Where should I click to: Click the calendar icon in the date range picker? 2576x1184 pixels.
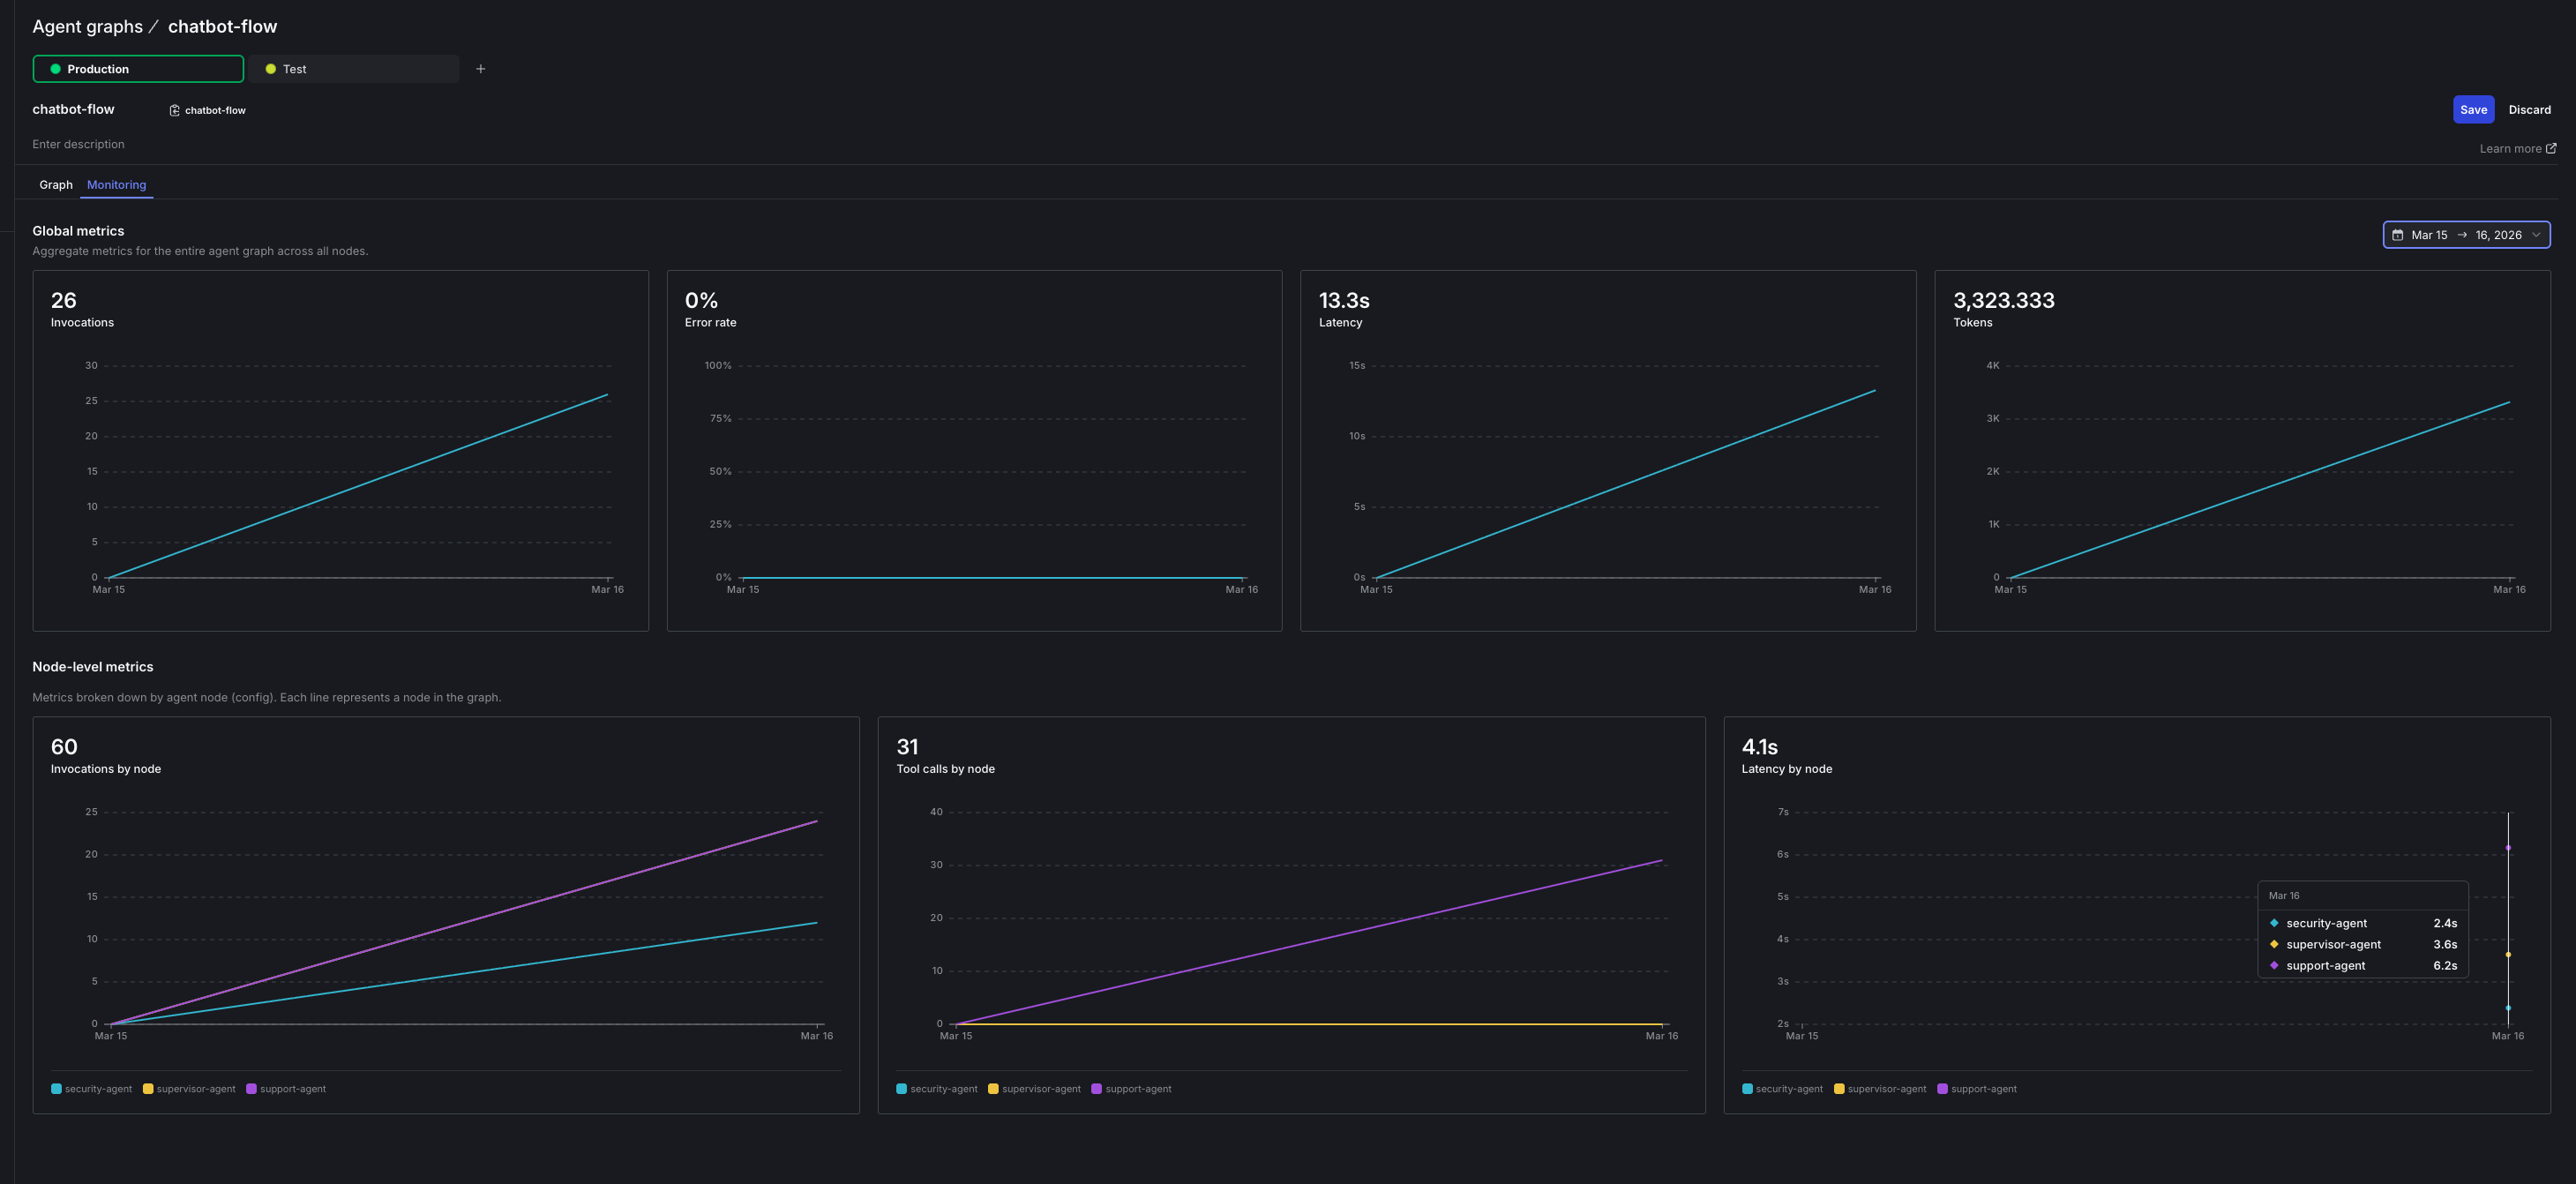tap(2398, 234)
